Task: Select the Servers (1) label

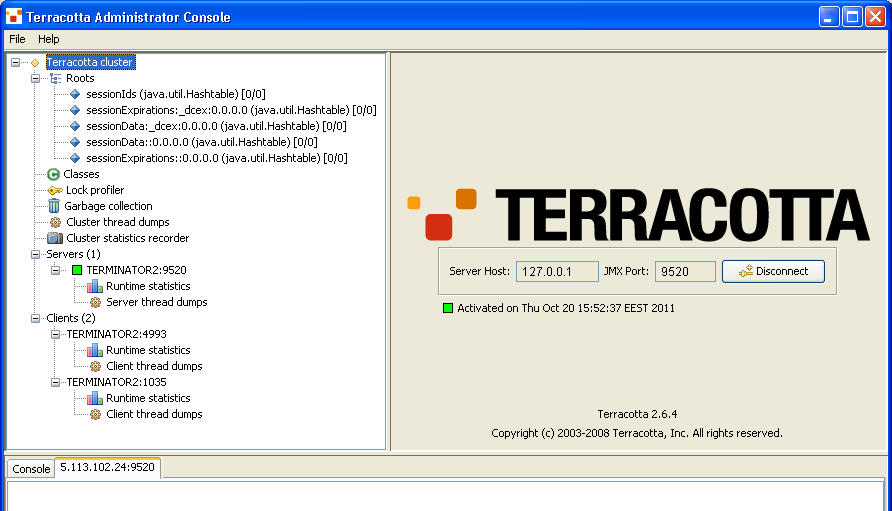Action: click(x=73, y=254)
